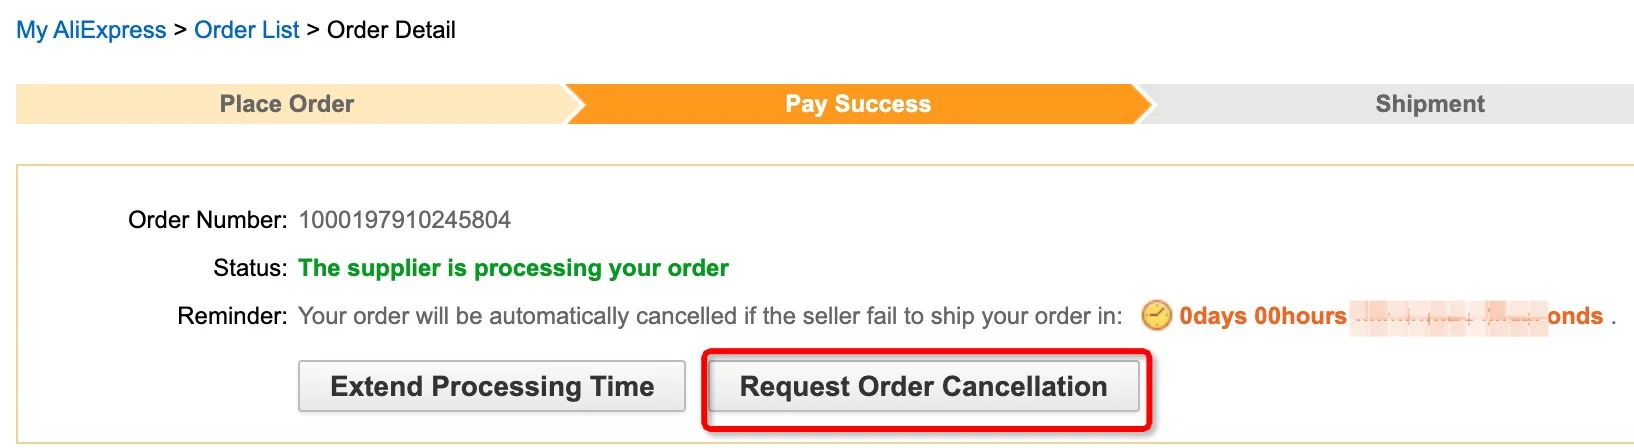Viewport: 1634px width, 448px height.
Task: Click the countdown's trailing seconds text
Action: click(x=1575, y=316)
